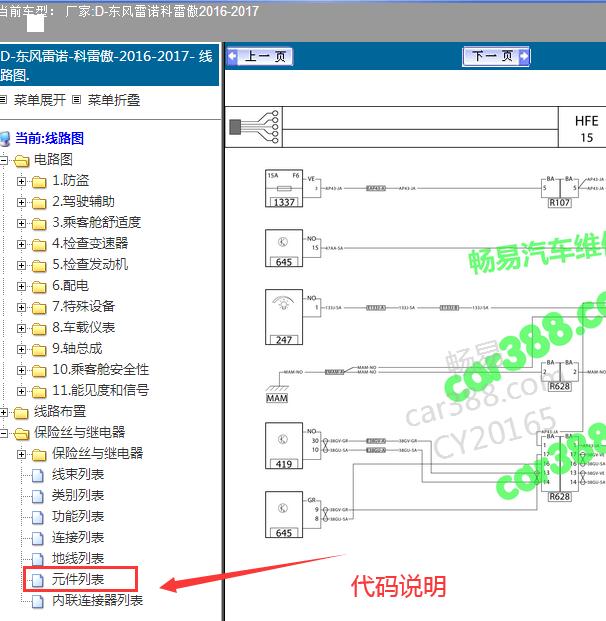This screenshot has width=606, height=621.
Task: Click folder icon beside 6.配电
Action: click(39, 287)
